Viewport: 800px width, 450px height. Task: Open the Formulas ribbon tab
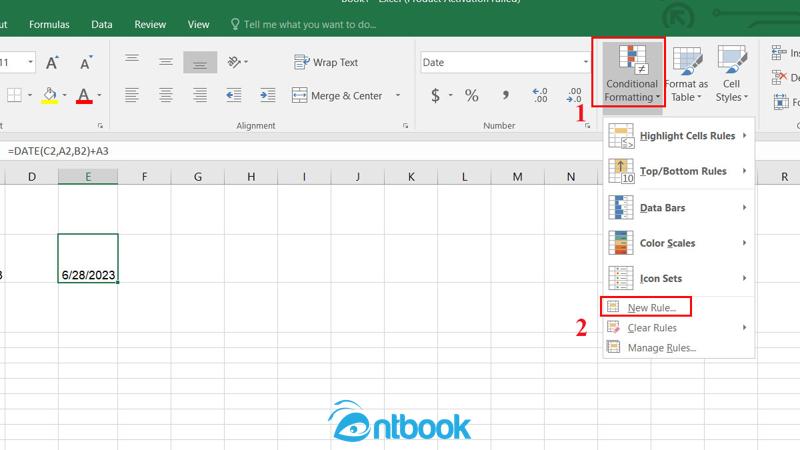point(49,24)
